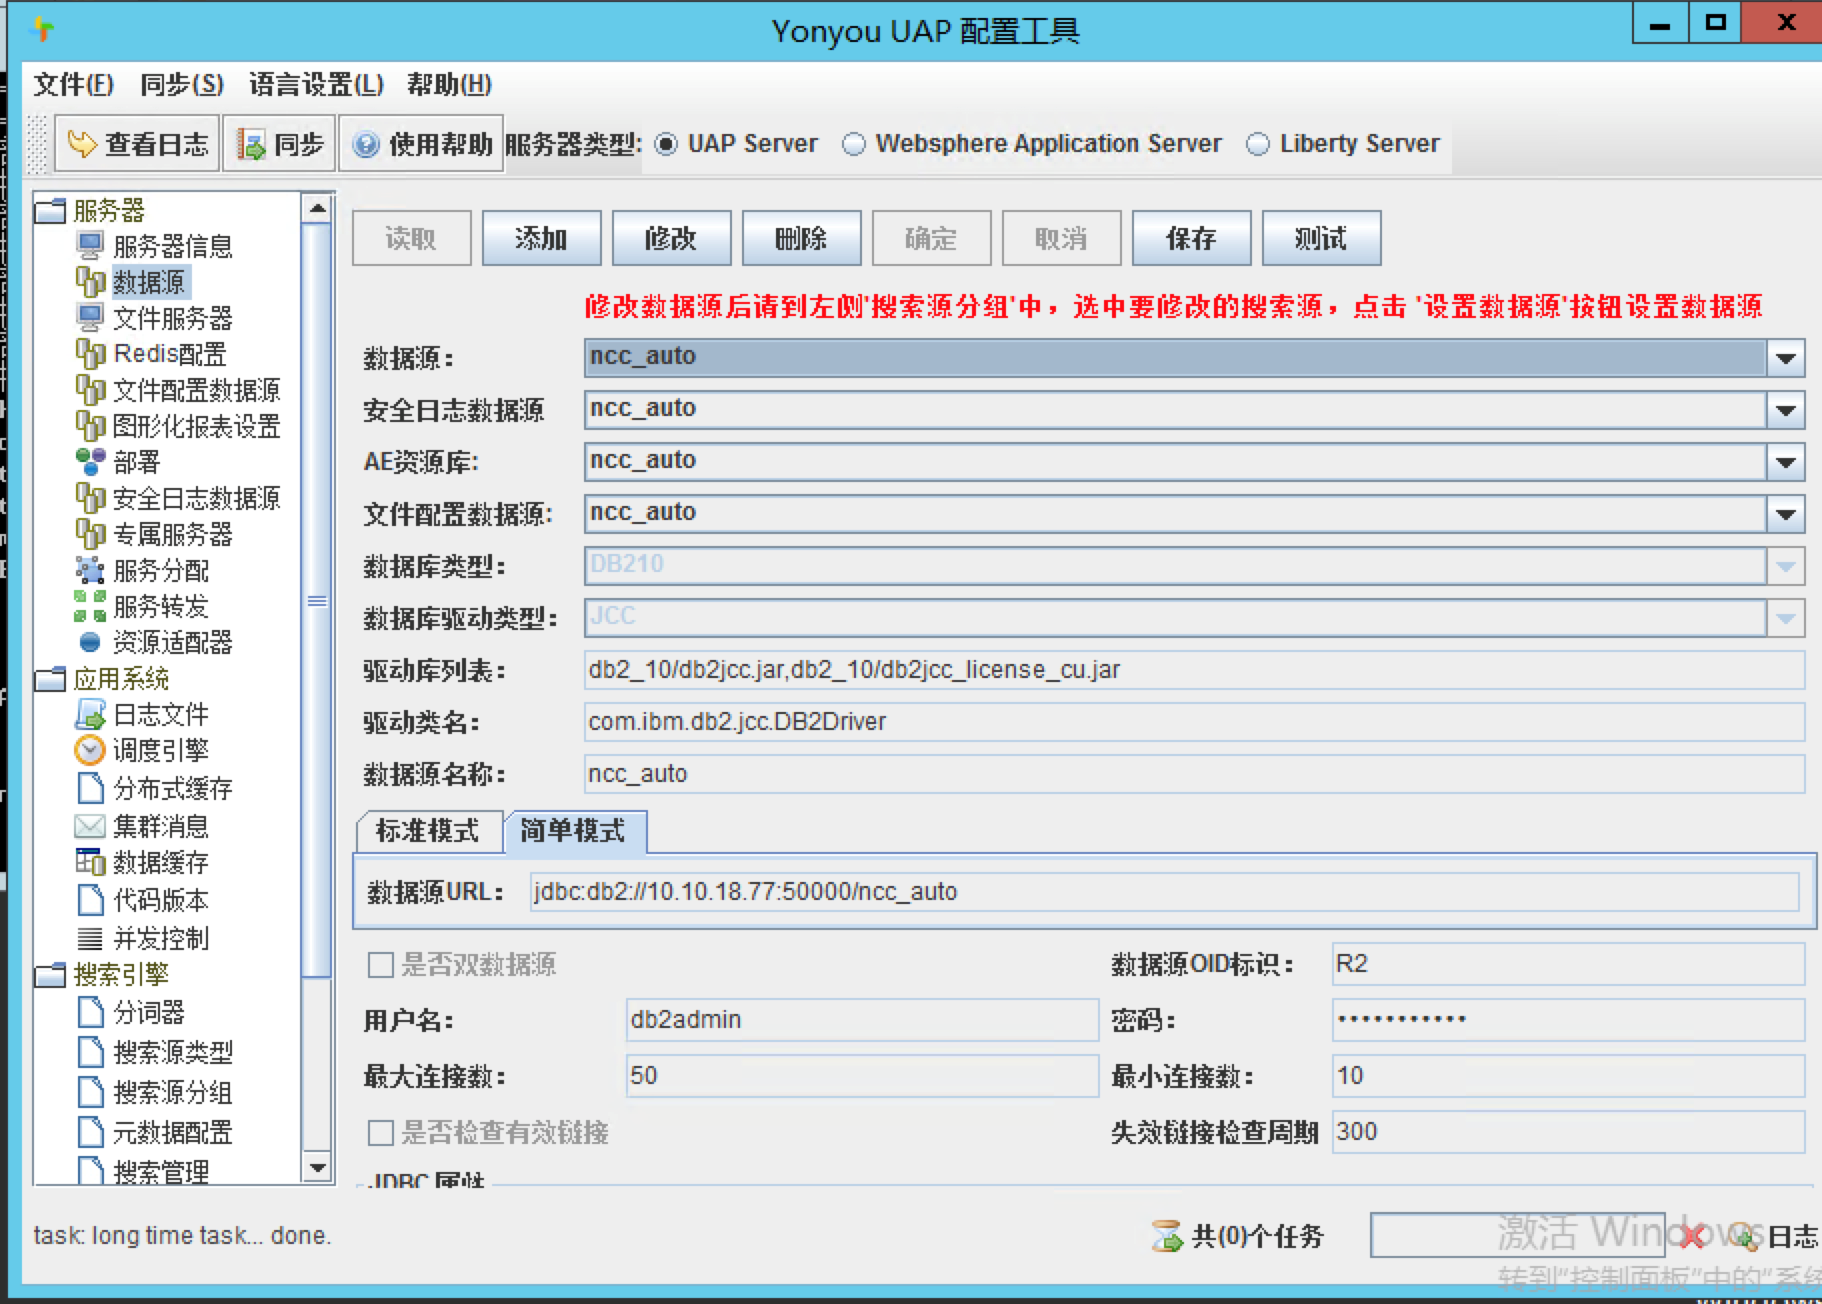The height and width of the screenshot is (1304, 1822).
Task: Select the 服务器信息 icon in tree
Action: tap(90, 246)
